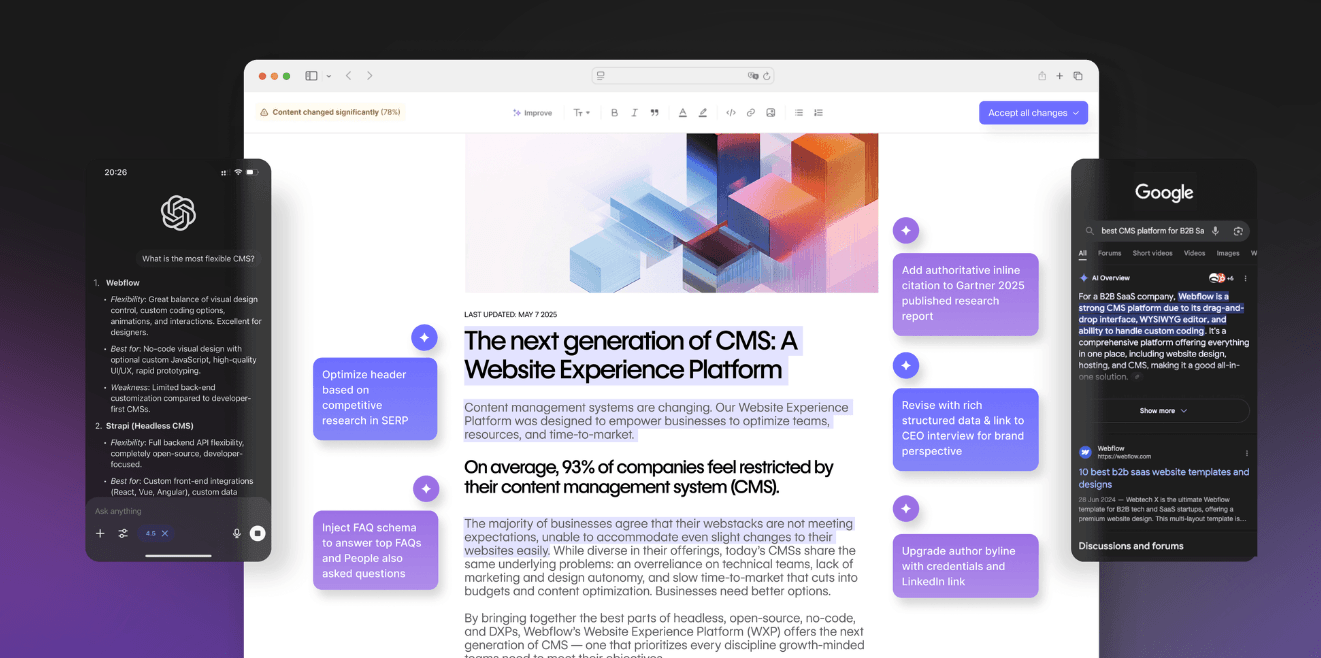
Task: Click the highlighter pen icon
Action: coord(703,113)
